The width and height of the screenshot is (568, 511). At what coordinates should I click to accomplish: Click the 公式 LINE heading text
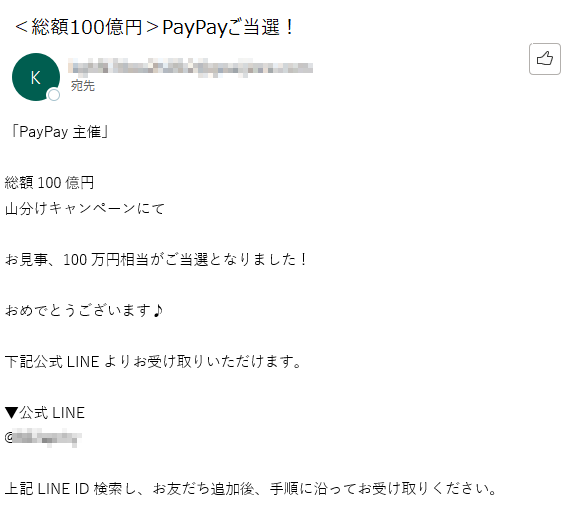[52, 412]
